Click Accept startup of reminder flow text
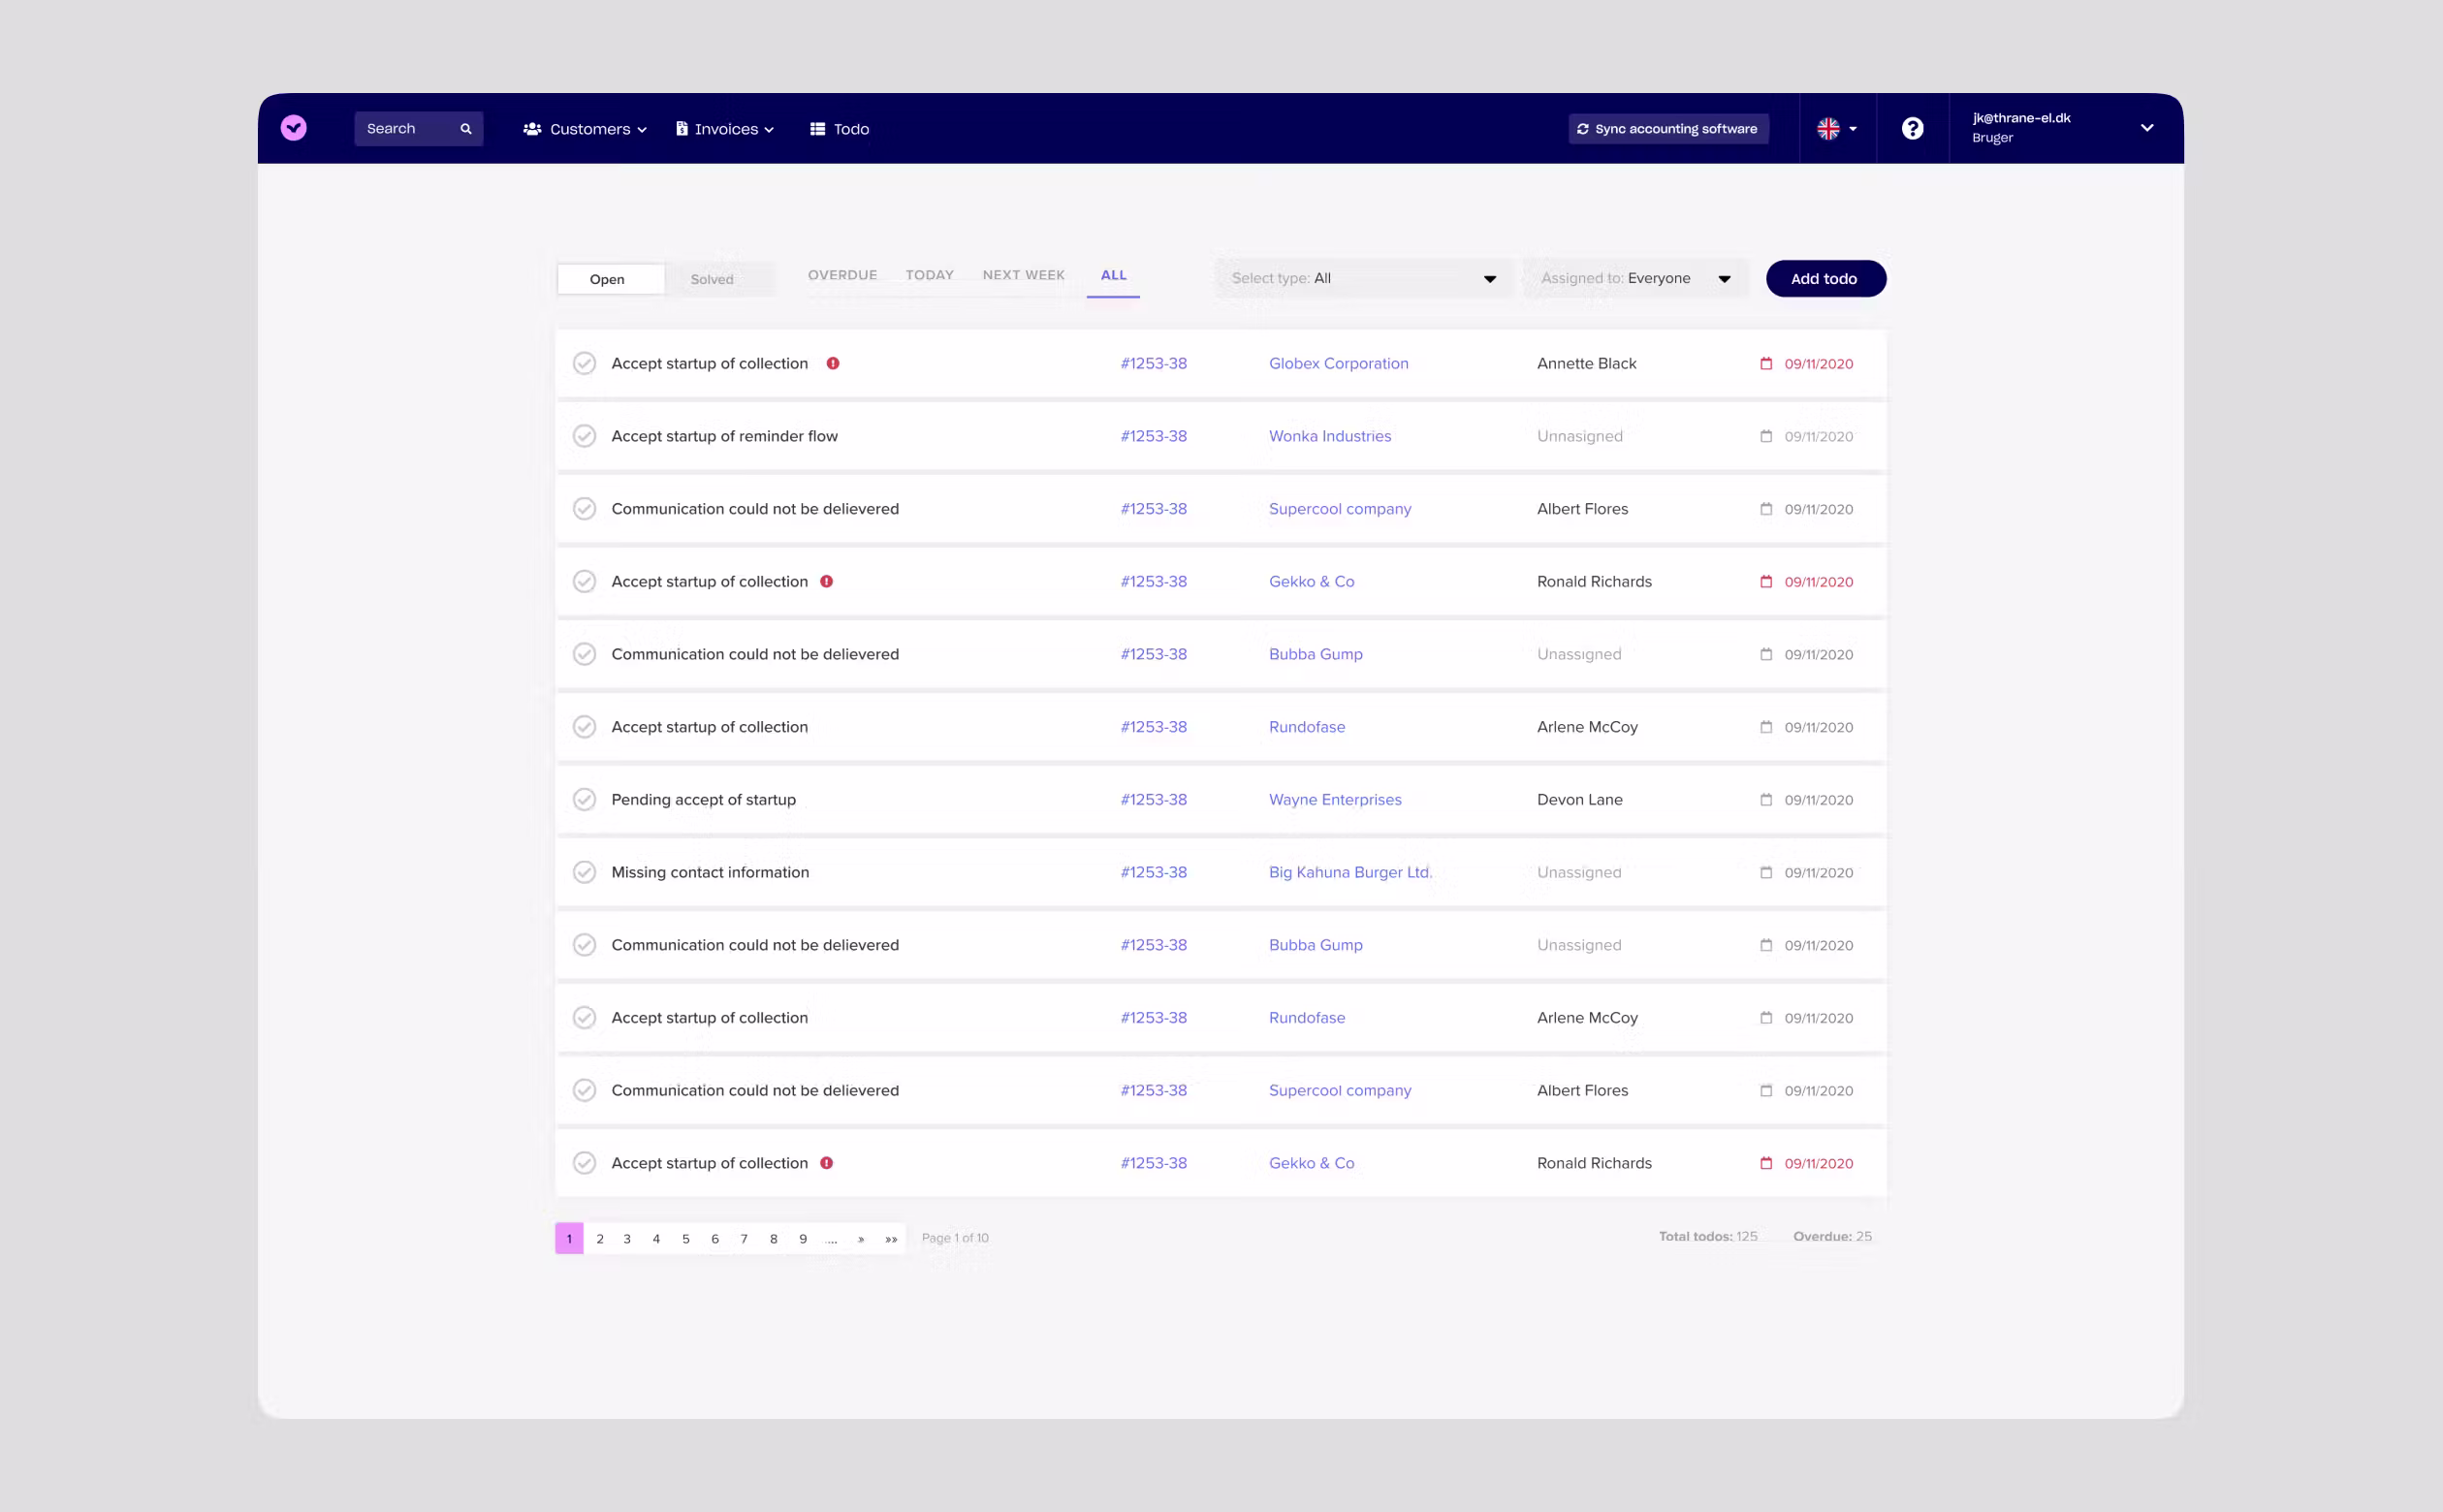This screenshot has height=1512, width=2443. click(x=724, y=437)
